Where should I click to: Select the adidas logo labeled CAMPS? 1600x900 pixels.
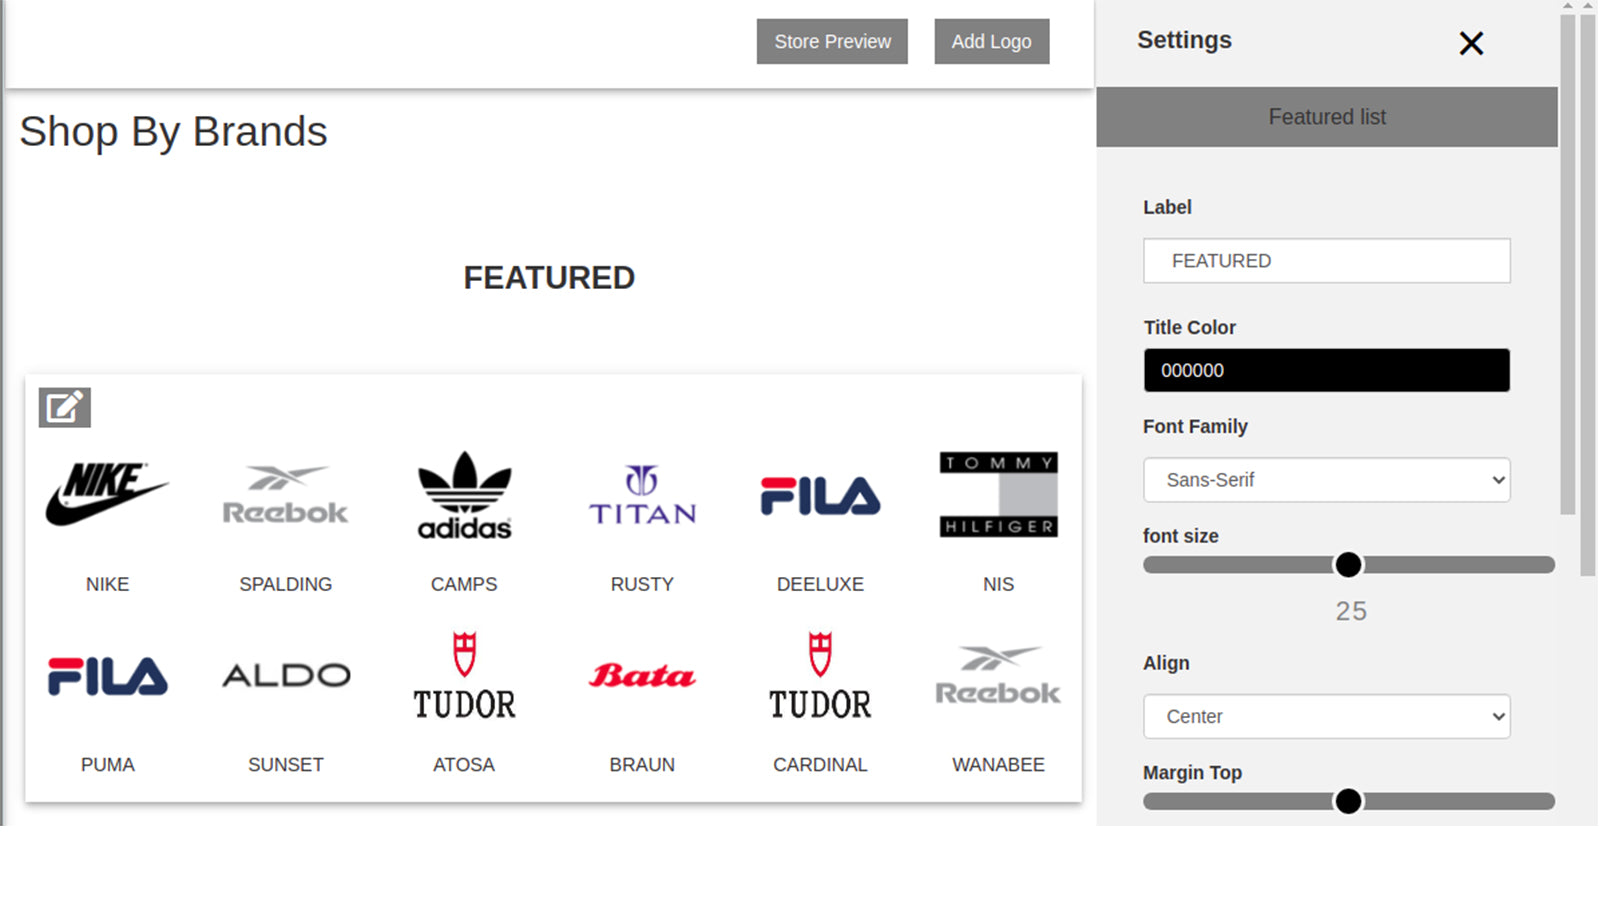(x=463, y=495)
